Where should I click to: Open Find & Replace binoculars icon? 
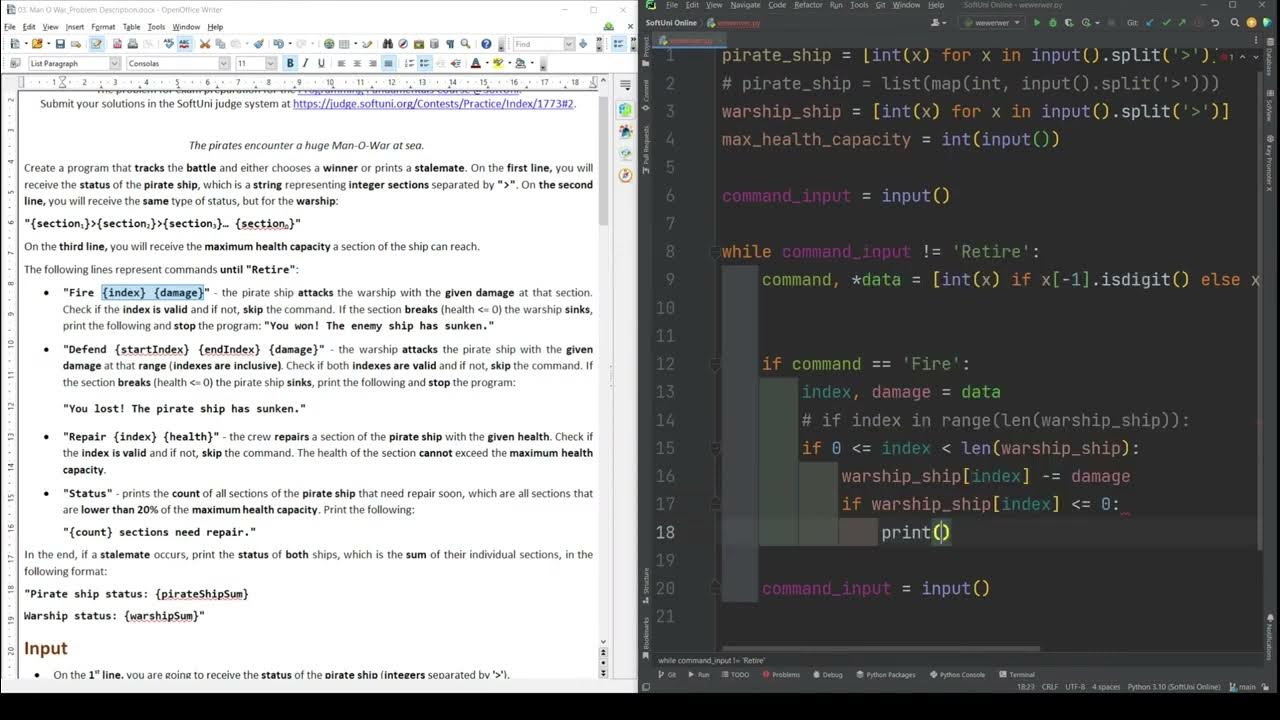tap(386, 44)
